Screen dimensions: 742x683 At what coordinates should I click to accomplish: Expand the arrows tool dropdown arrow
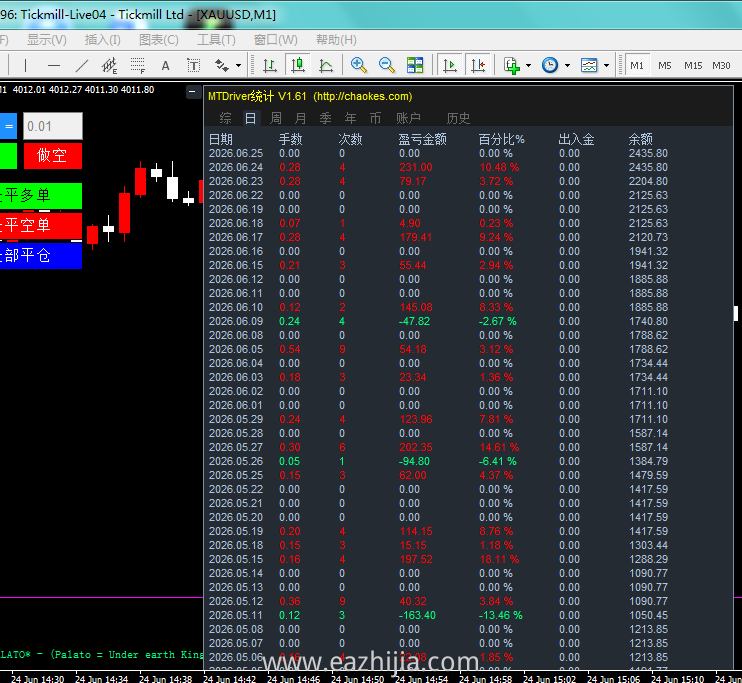pos(238,65)
